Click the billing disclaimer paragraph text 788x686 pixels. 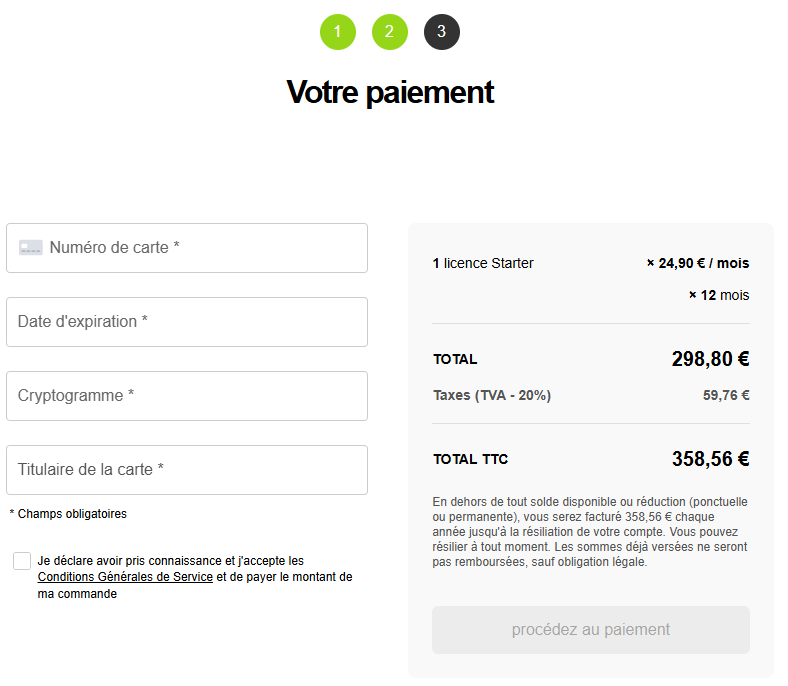click(590, 531)
